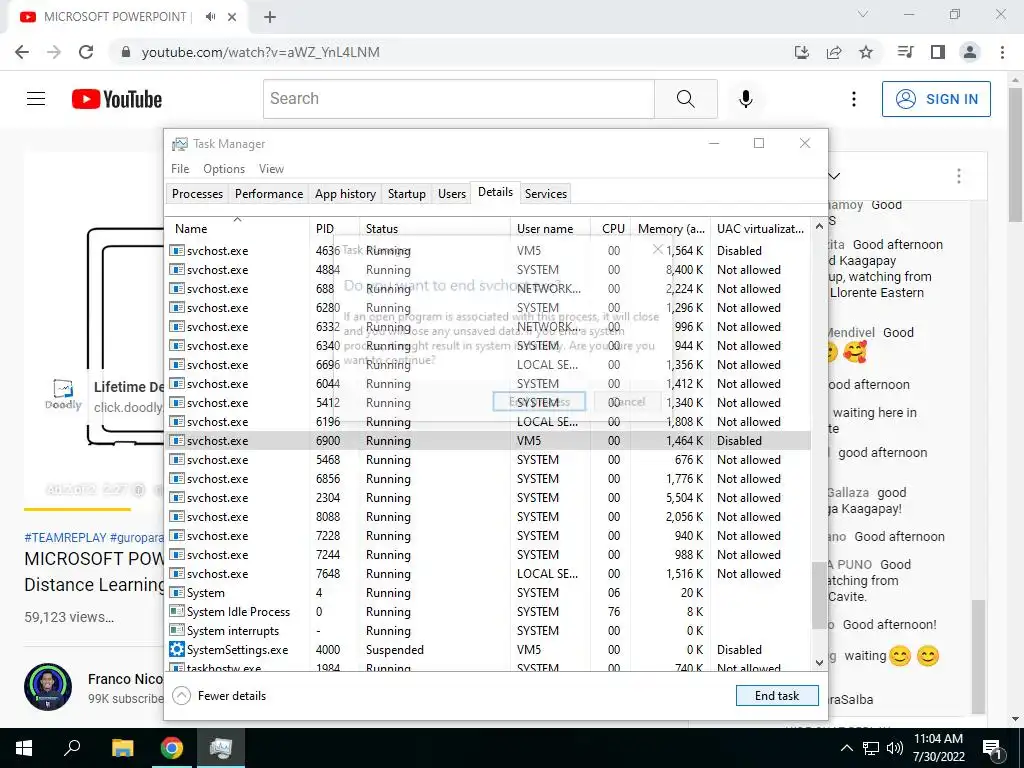The width and height of the screenshot is (1024, 768).
Task: Switch to the App history tab
Action: coord(345,194)
